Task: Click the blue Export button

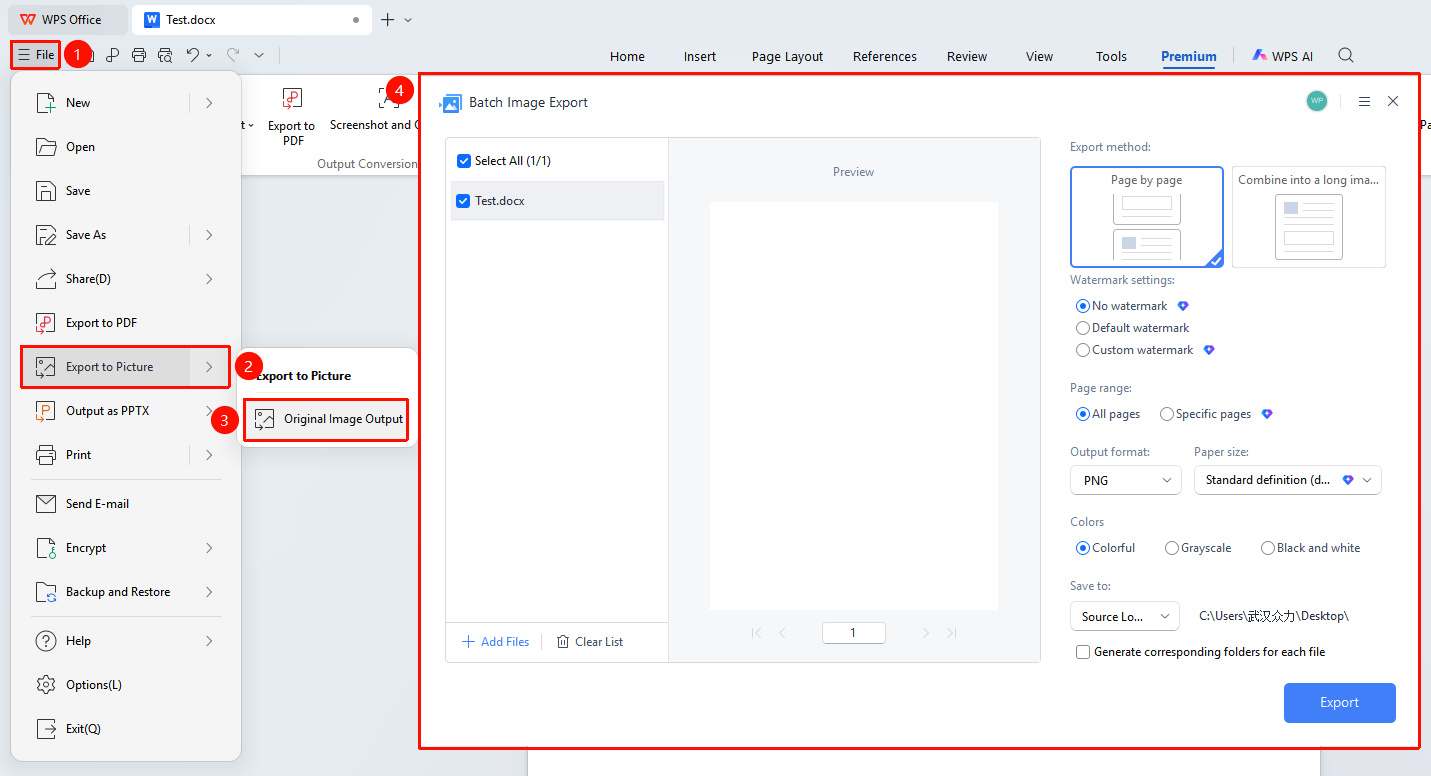Action: pyautogui.click(x=1339, y=702)
